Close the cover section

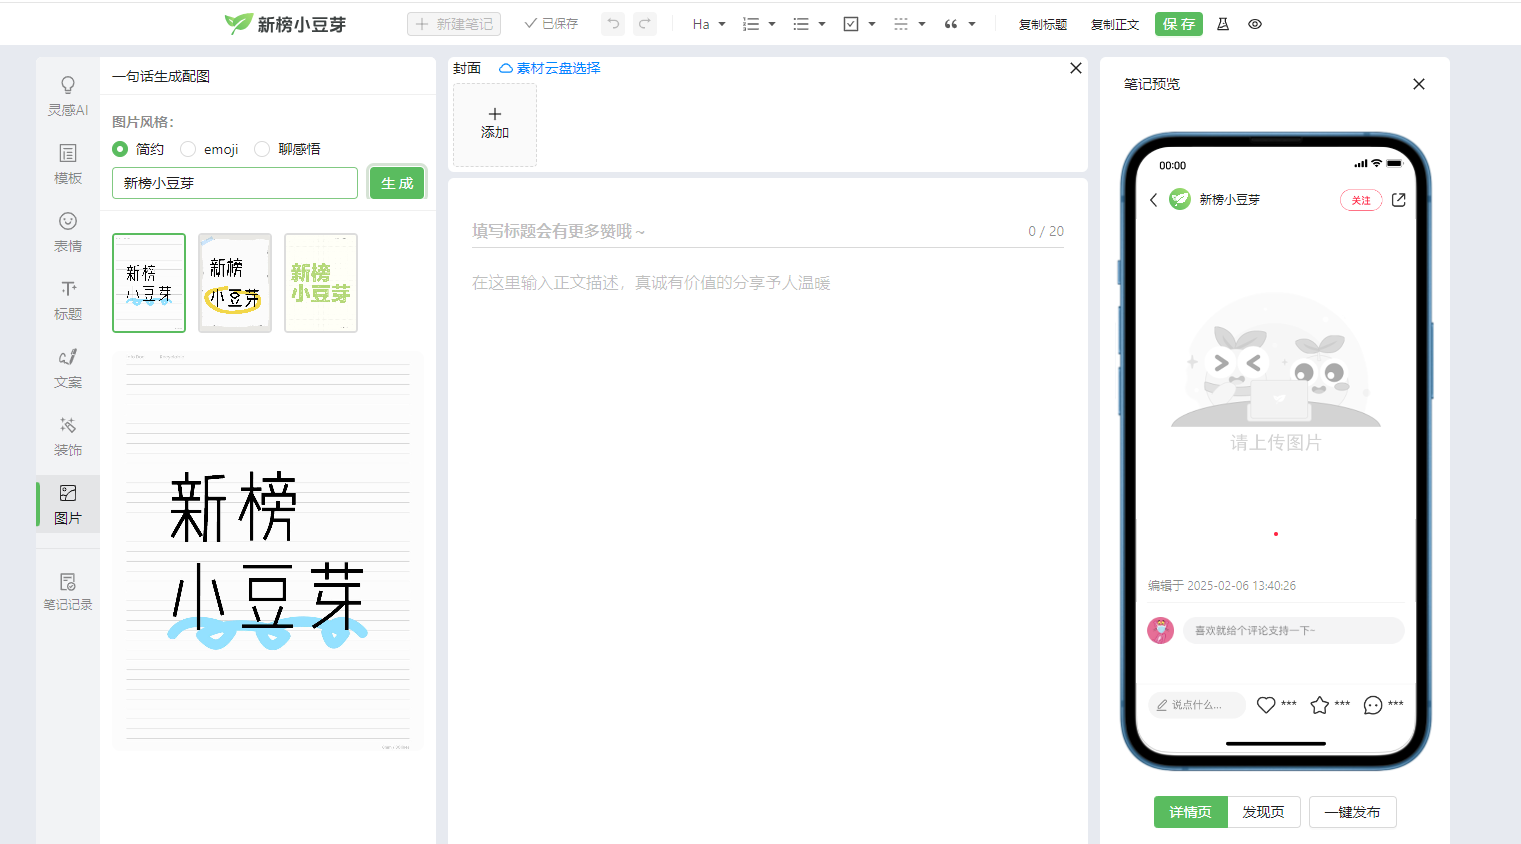tap(1076, 68)
